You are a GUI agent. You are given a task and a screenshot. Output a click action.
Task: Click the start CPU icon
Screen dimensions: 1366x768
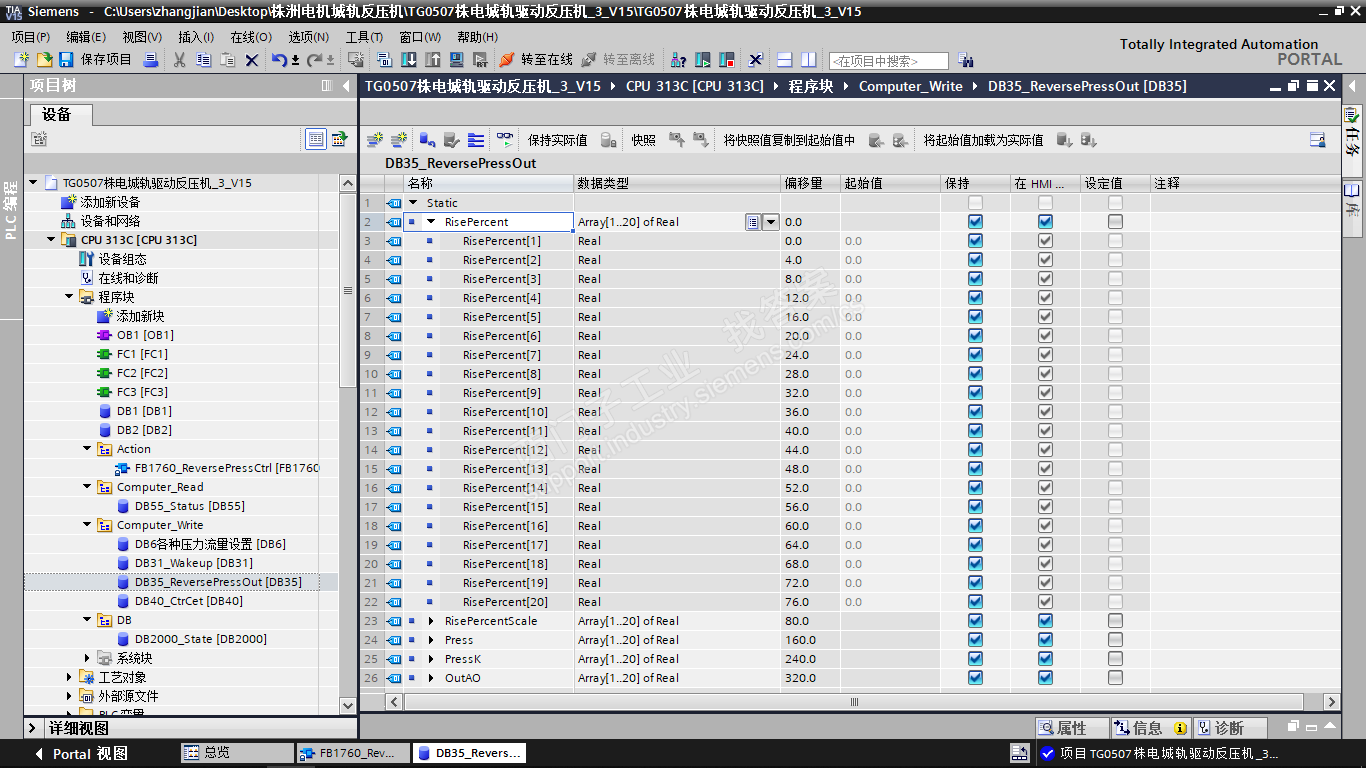pyautogui.click(x=703, y=60)
